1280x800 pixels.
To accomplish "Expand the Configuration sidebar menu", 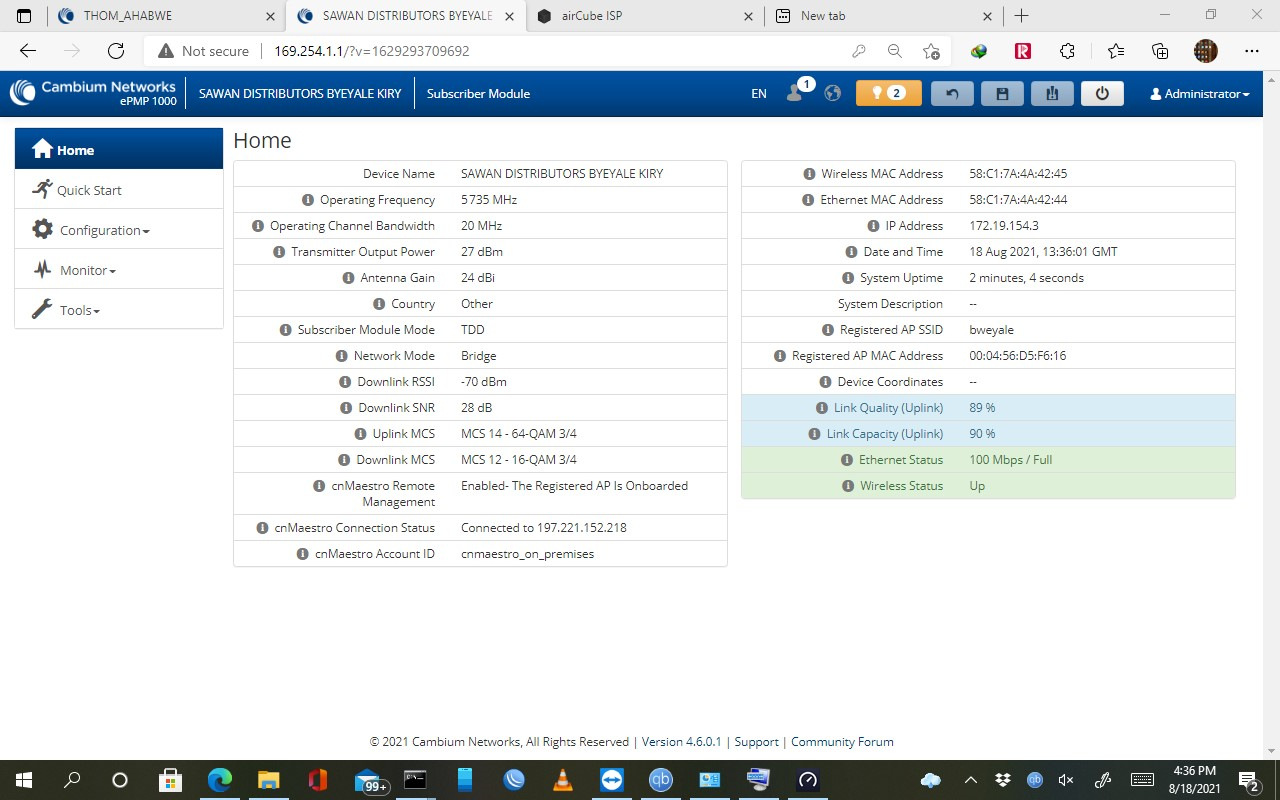I will [x=104, y=230].
